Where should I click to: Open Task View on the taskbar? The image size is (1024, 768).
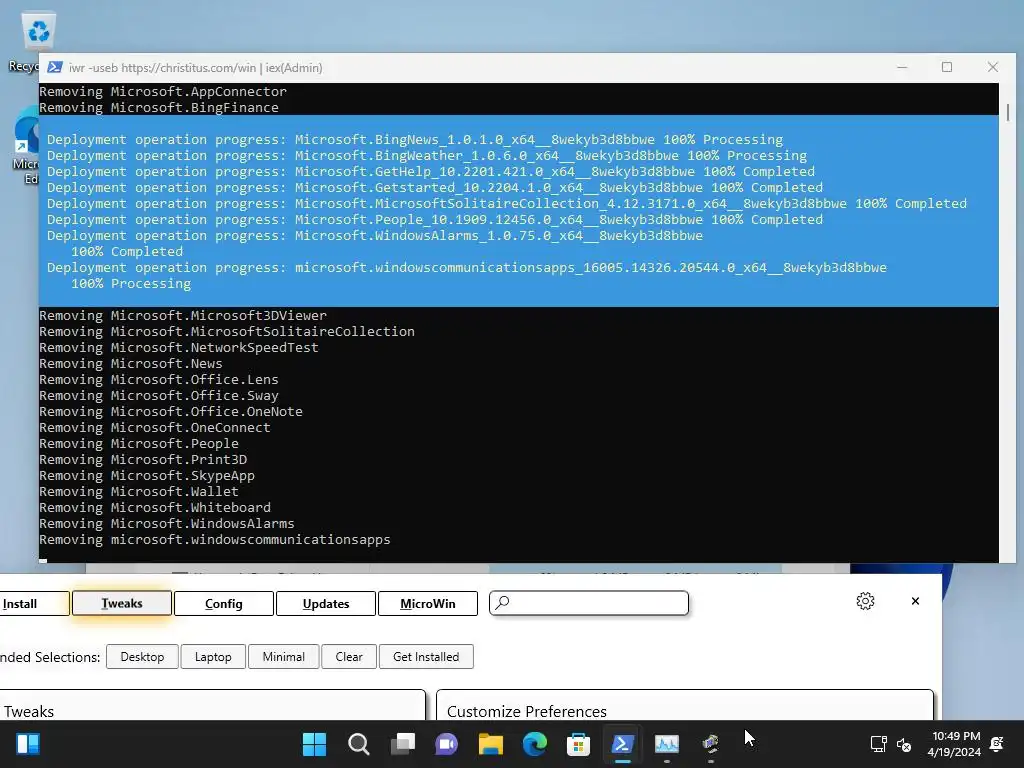[402, 744]
